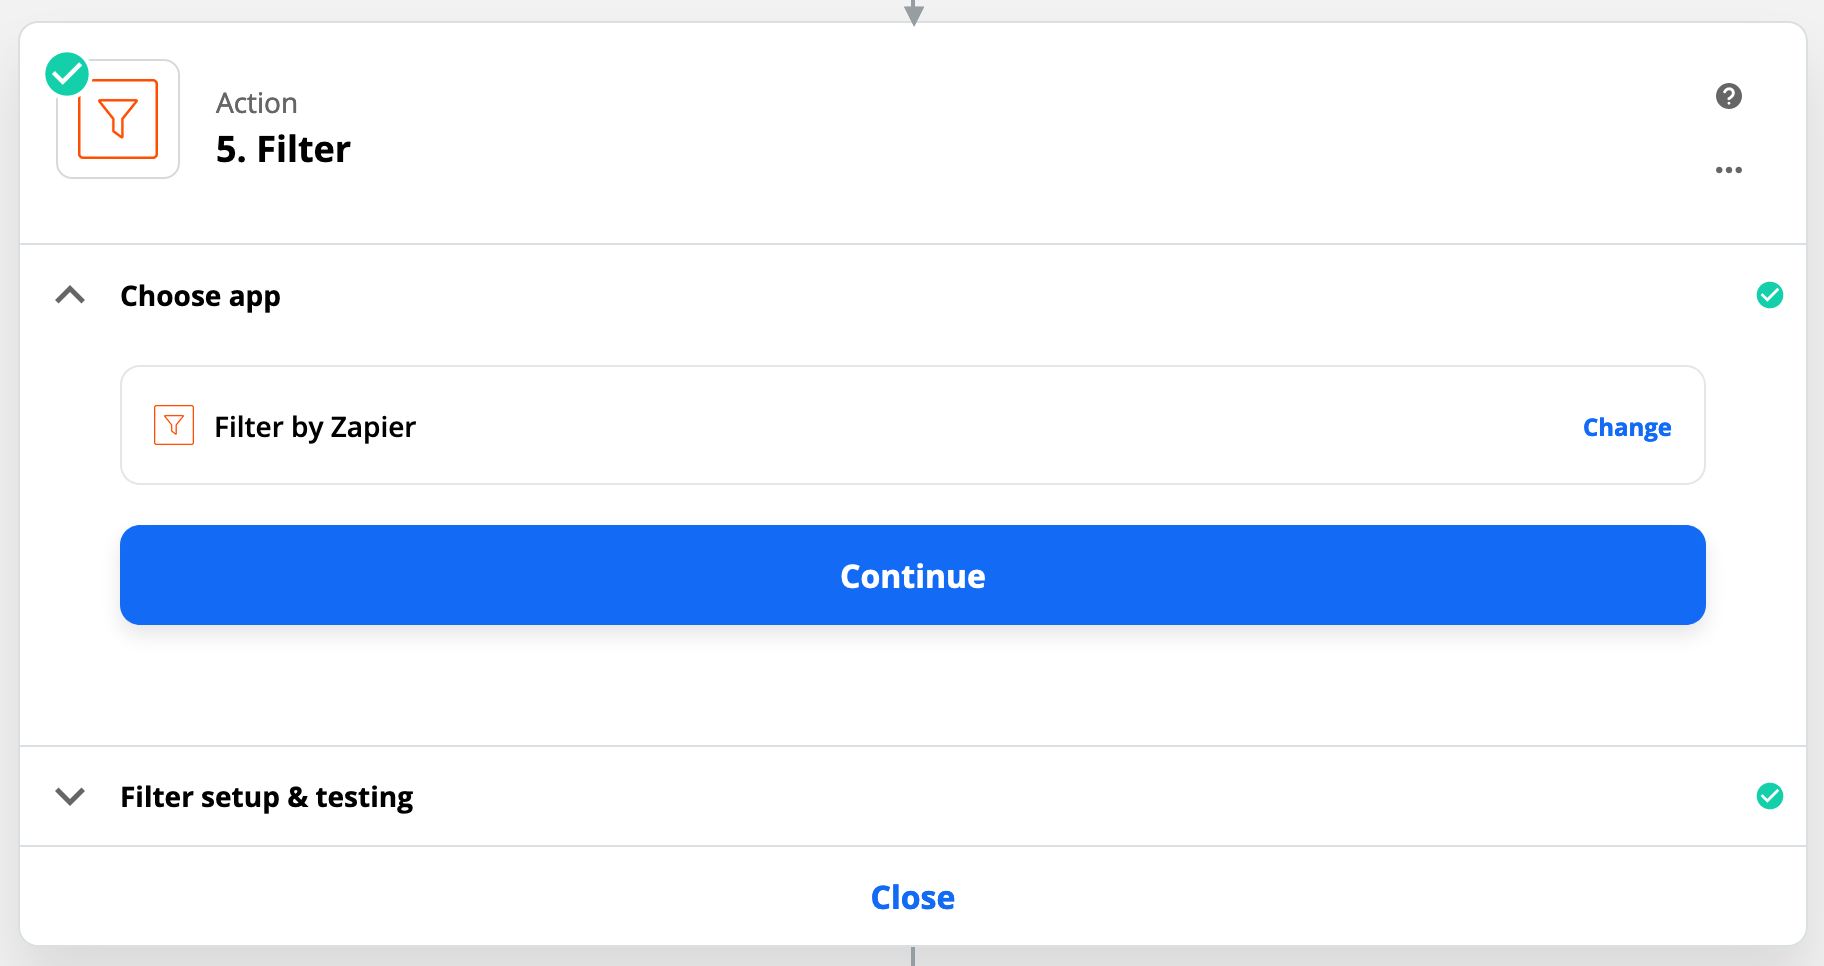
Task: Expand Filter setup & testing with the down chevron
Action: point(70,796)
